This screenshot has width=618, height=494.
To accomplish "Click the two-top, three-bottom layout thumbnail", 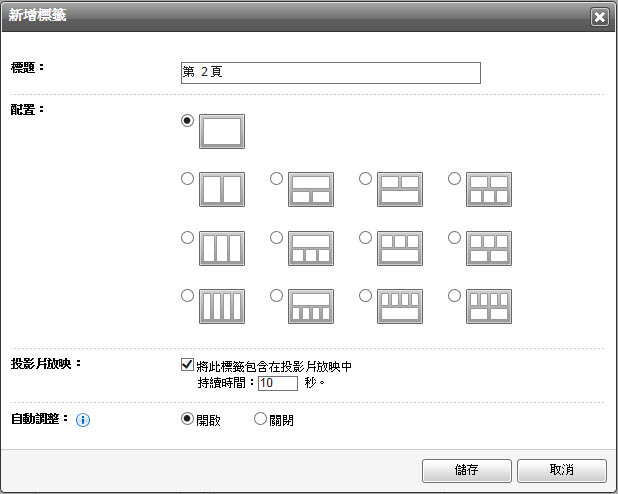I will coord(489,189).
